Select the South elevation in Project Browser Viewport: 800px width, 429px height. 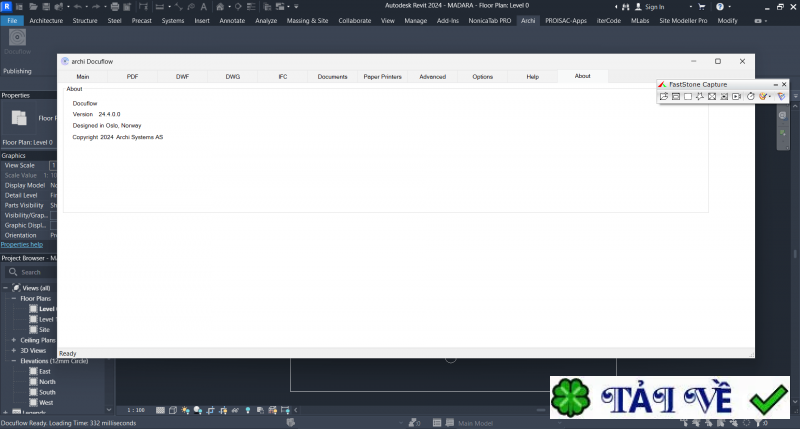[x=47, y=392]
